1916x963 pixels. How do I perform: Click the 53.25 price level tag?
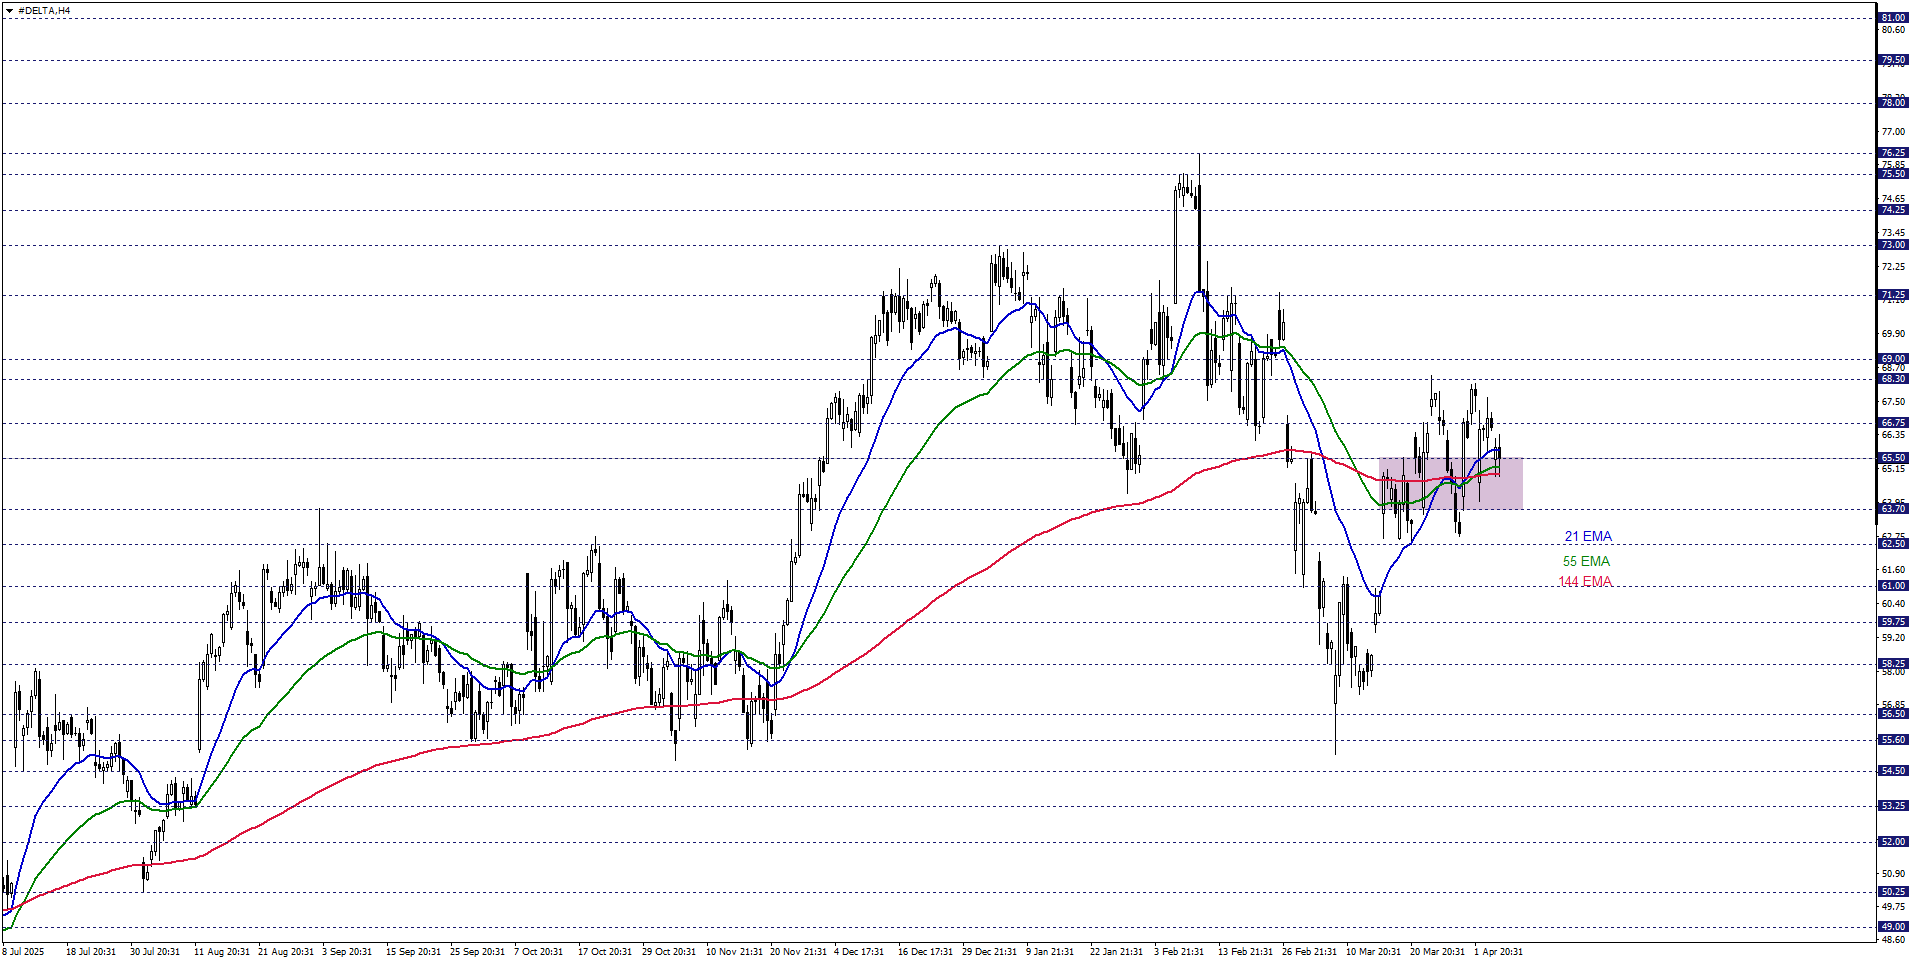pos(1893,806)
